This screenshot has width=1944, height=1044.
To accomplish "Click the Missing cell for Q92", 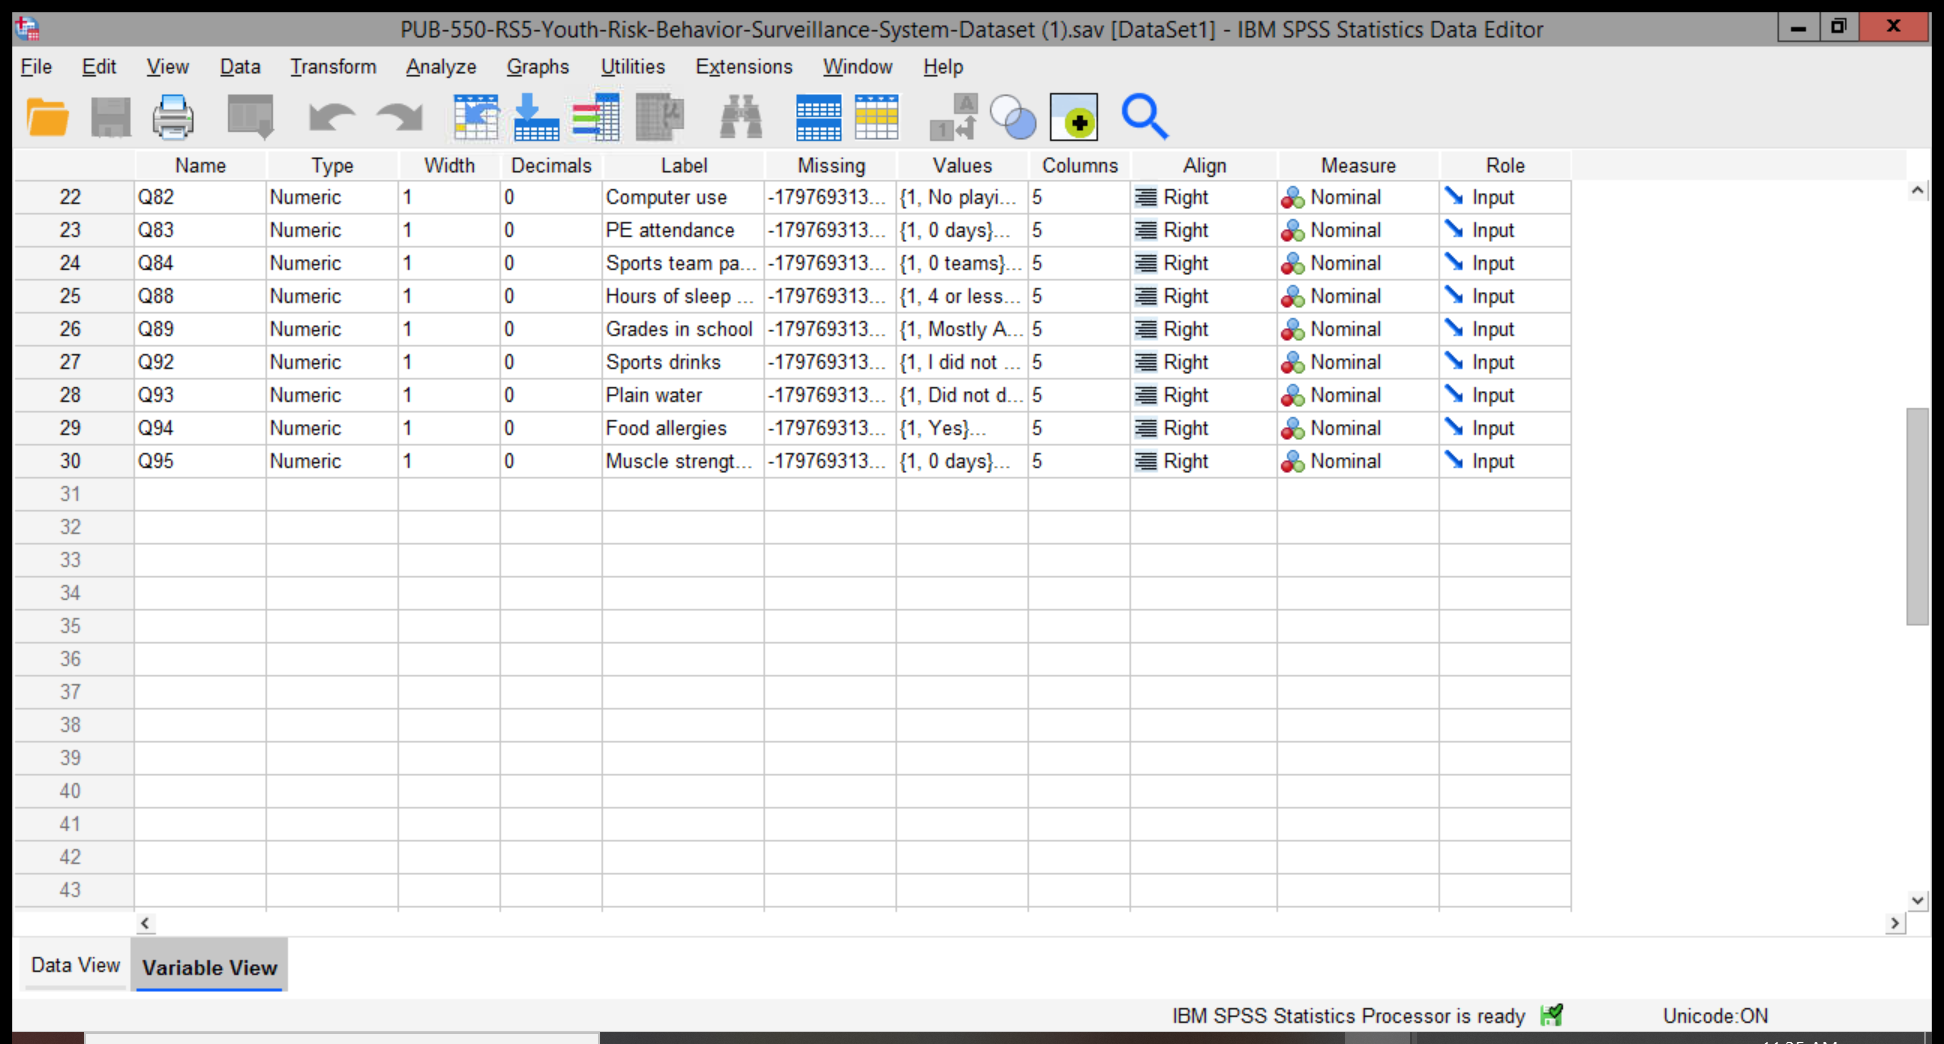I will [831, 362].
